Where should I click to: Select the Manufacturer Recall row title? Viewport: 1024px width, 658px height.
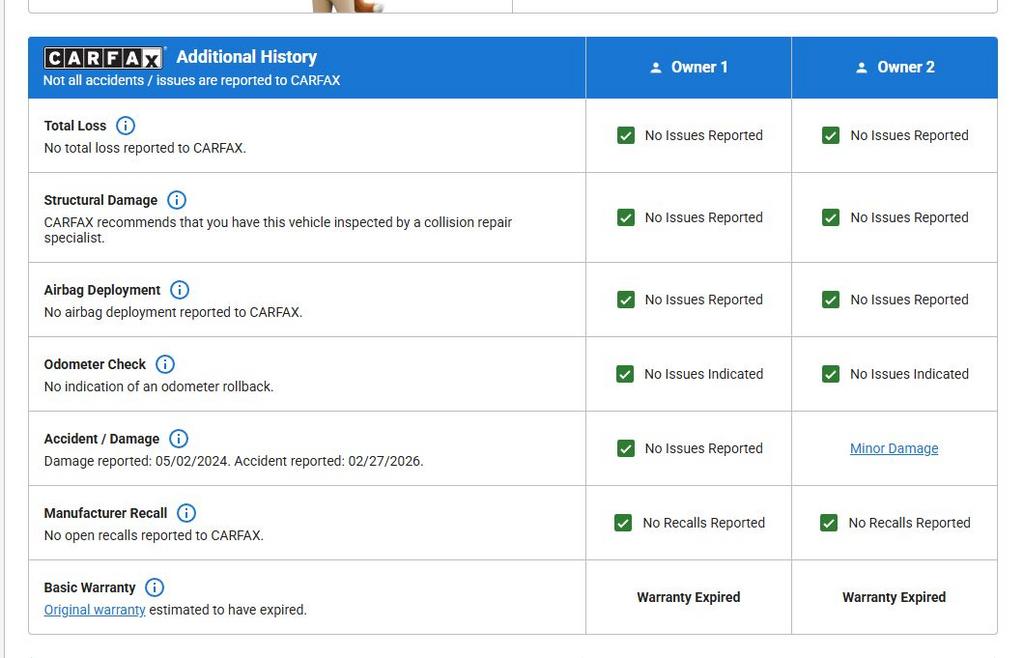click(x=106, y=513)
